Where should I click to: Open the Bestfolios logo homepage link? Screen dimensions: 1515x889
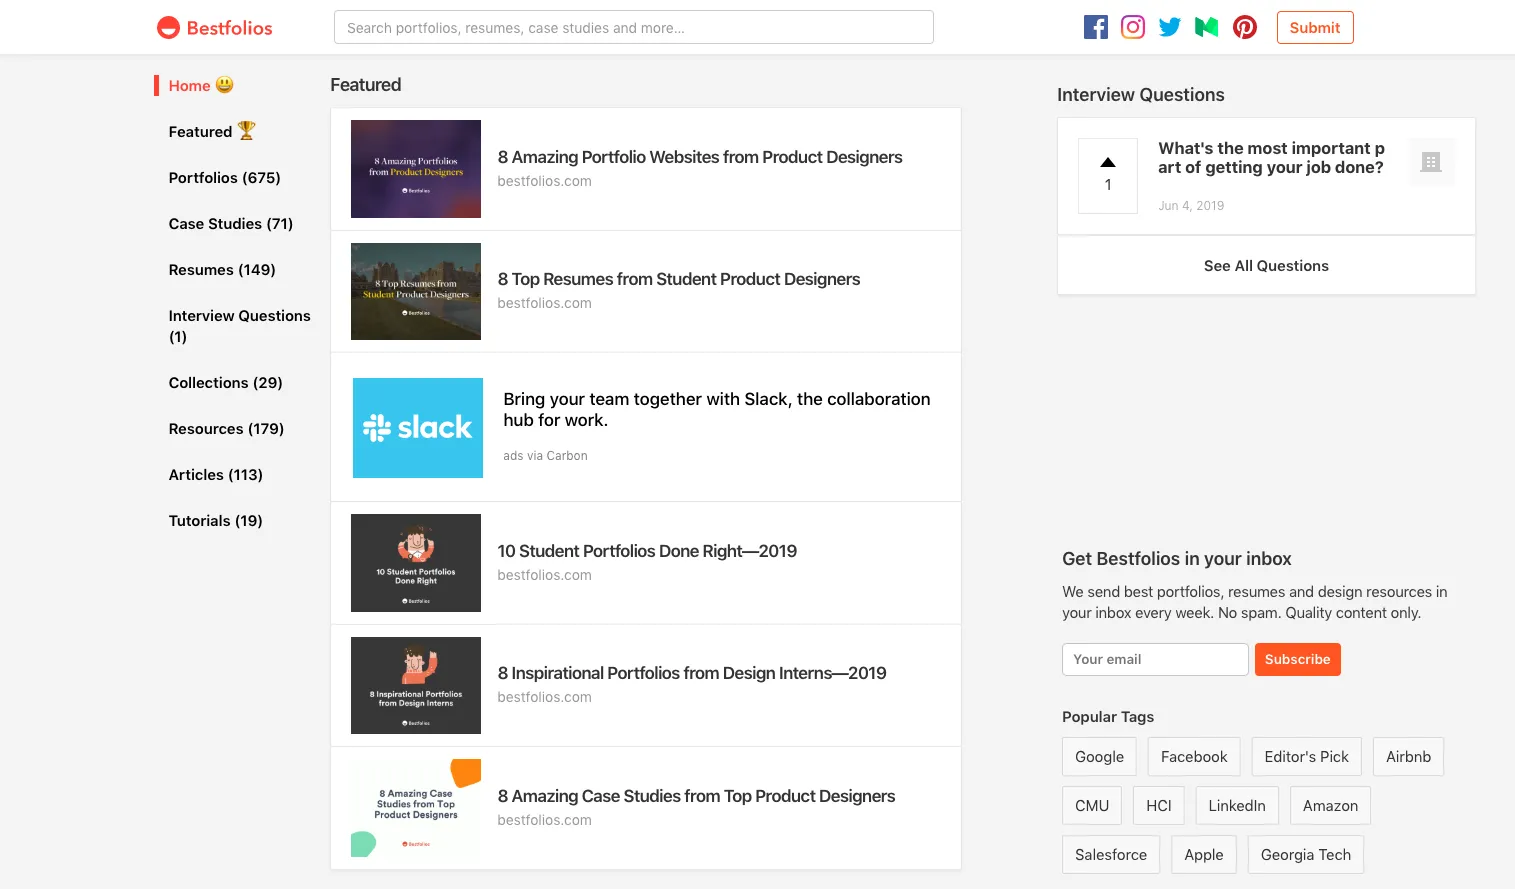click(x=215, y=28)
